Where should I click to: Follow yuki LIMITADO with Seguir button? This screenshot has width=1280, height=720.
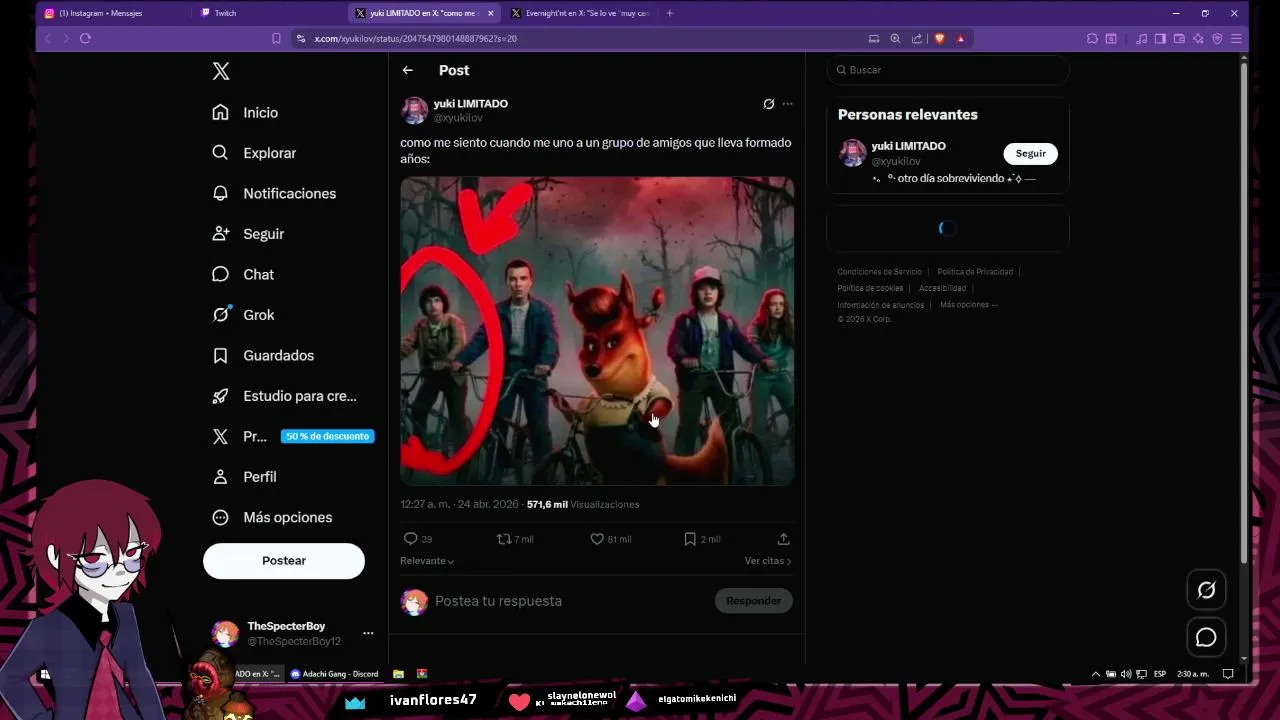1030,153
